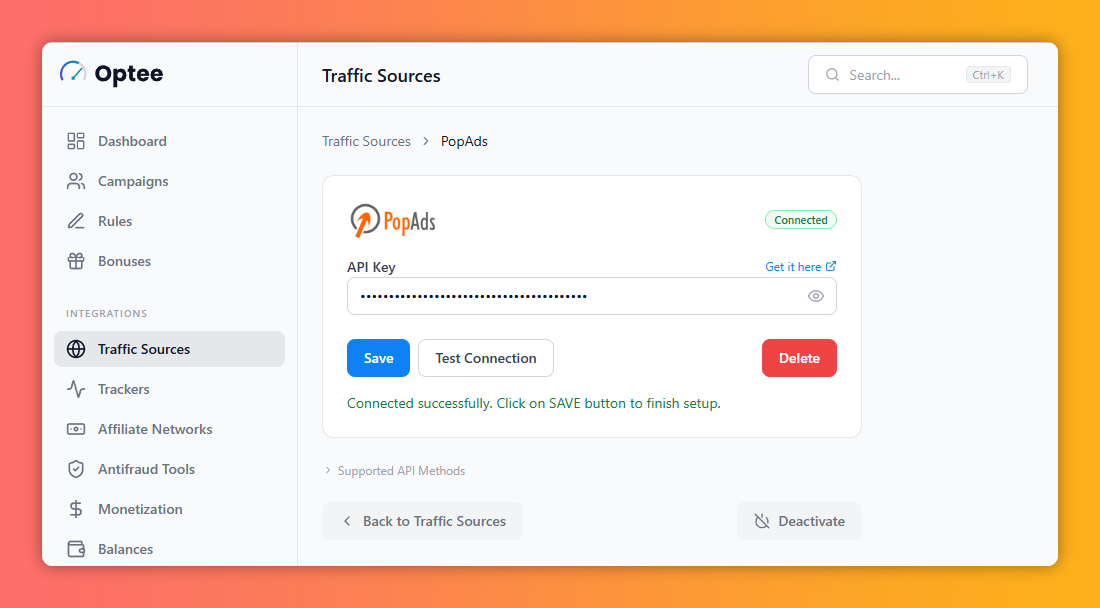Click the Bonuses gift icon

[76, 261]
